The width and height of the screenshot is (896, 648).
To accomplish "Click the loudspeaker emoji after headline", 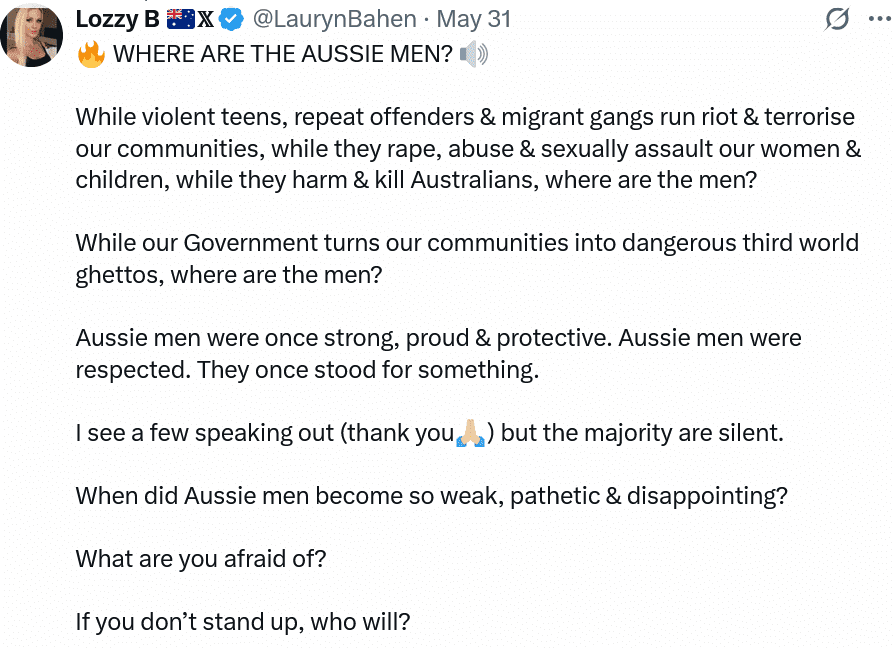I will (474, 54).
